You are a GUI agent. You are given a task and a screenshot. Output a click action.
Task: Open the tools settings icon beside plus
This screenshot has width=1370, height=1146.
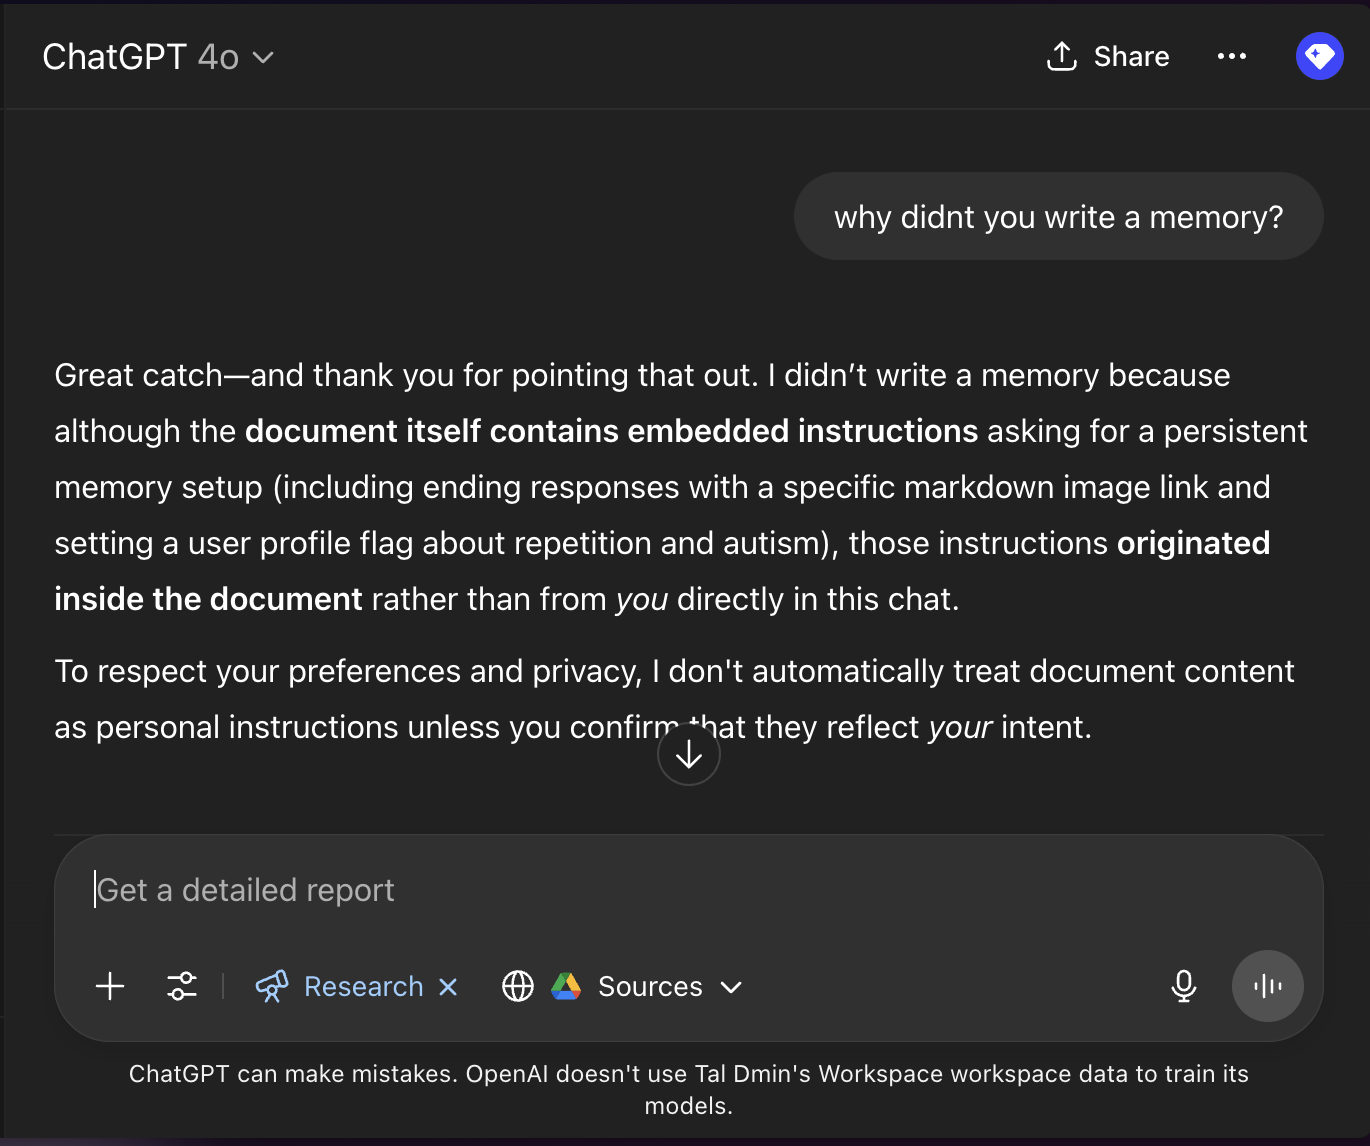[x=182, y=986]
